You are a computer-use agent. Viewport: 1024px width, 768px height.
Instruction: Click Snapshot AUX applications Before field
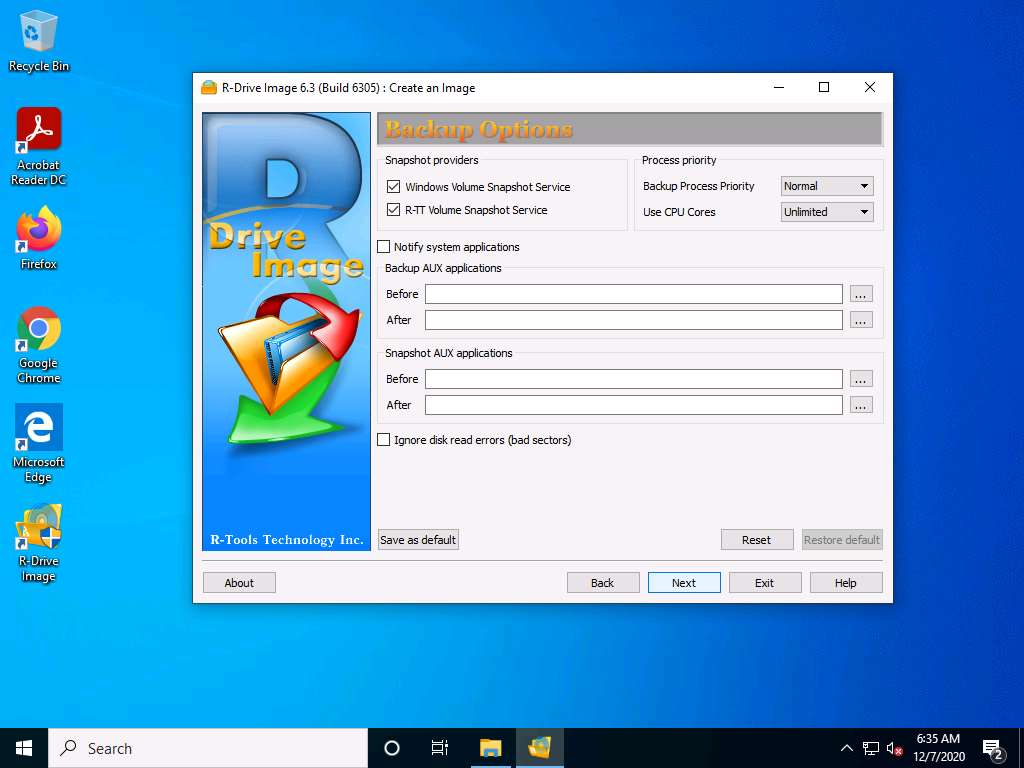633,379
